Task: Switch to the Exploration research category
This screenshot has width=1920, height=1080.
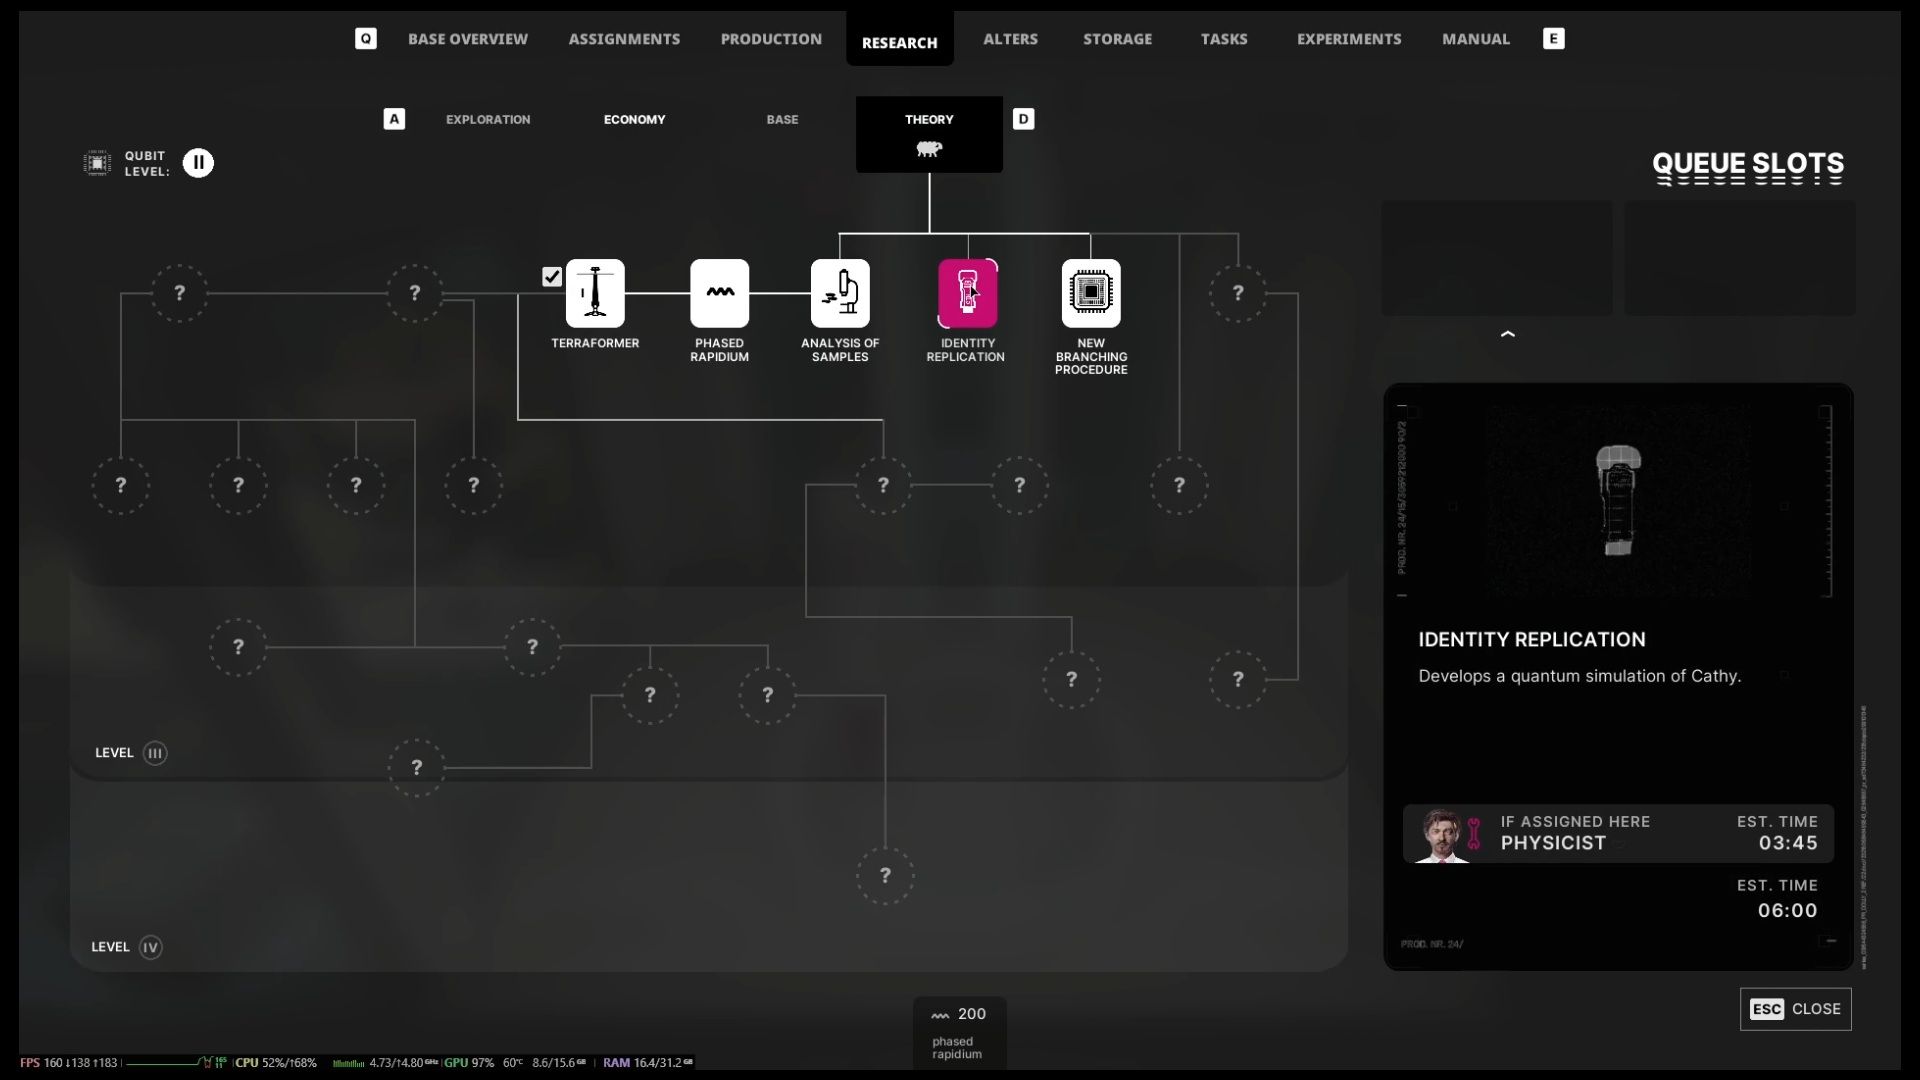Action: pos(488,119)
